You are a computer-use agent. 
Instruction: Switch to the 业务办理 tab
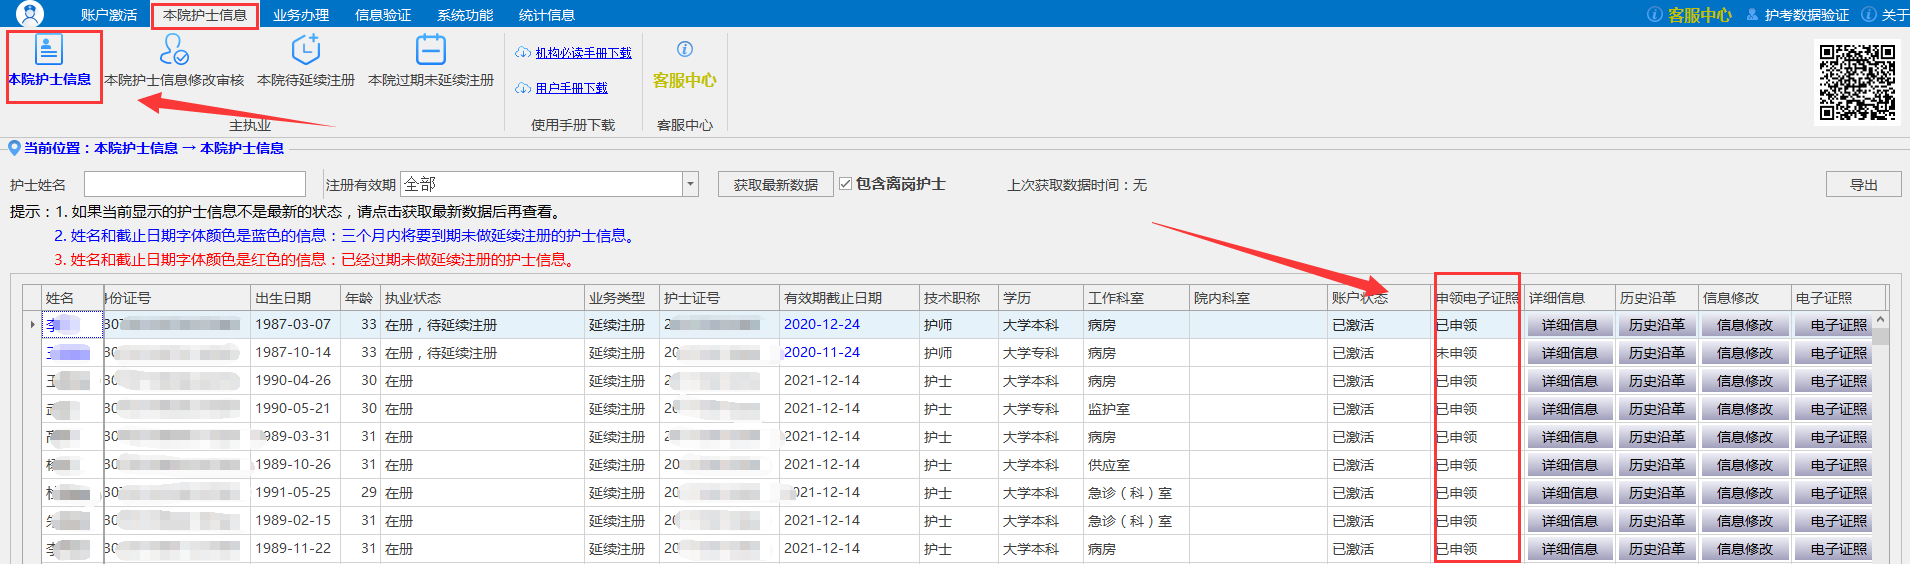tap(301, 15)
